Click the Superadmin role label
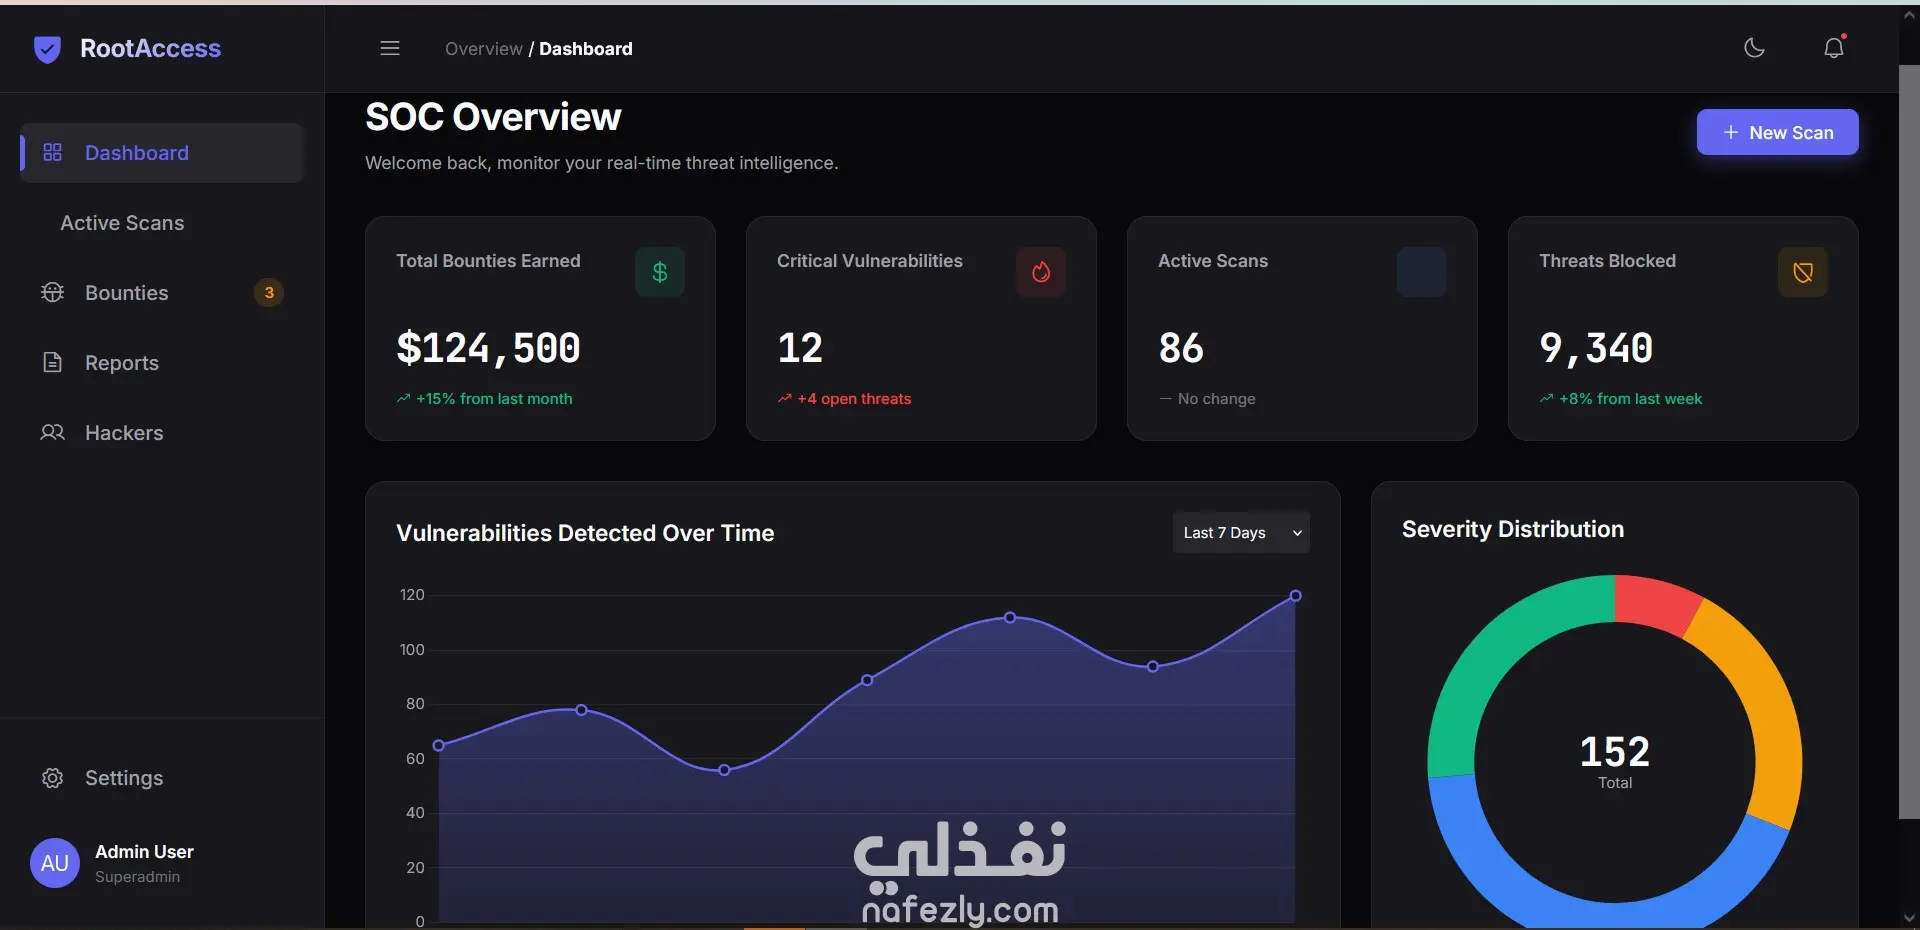The height and width of the screenshot is (930, 1920). tap(138, 877)
